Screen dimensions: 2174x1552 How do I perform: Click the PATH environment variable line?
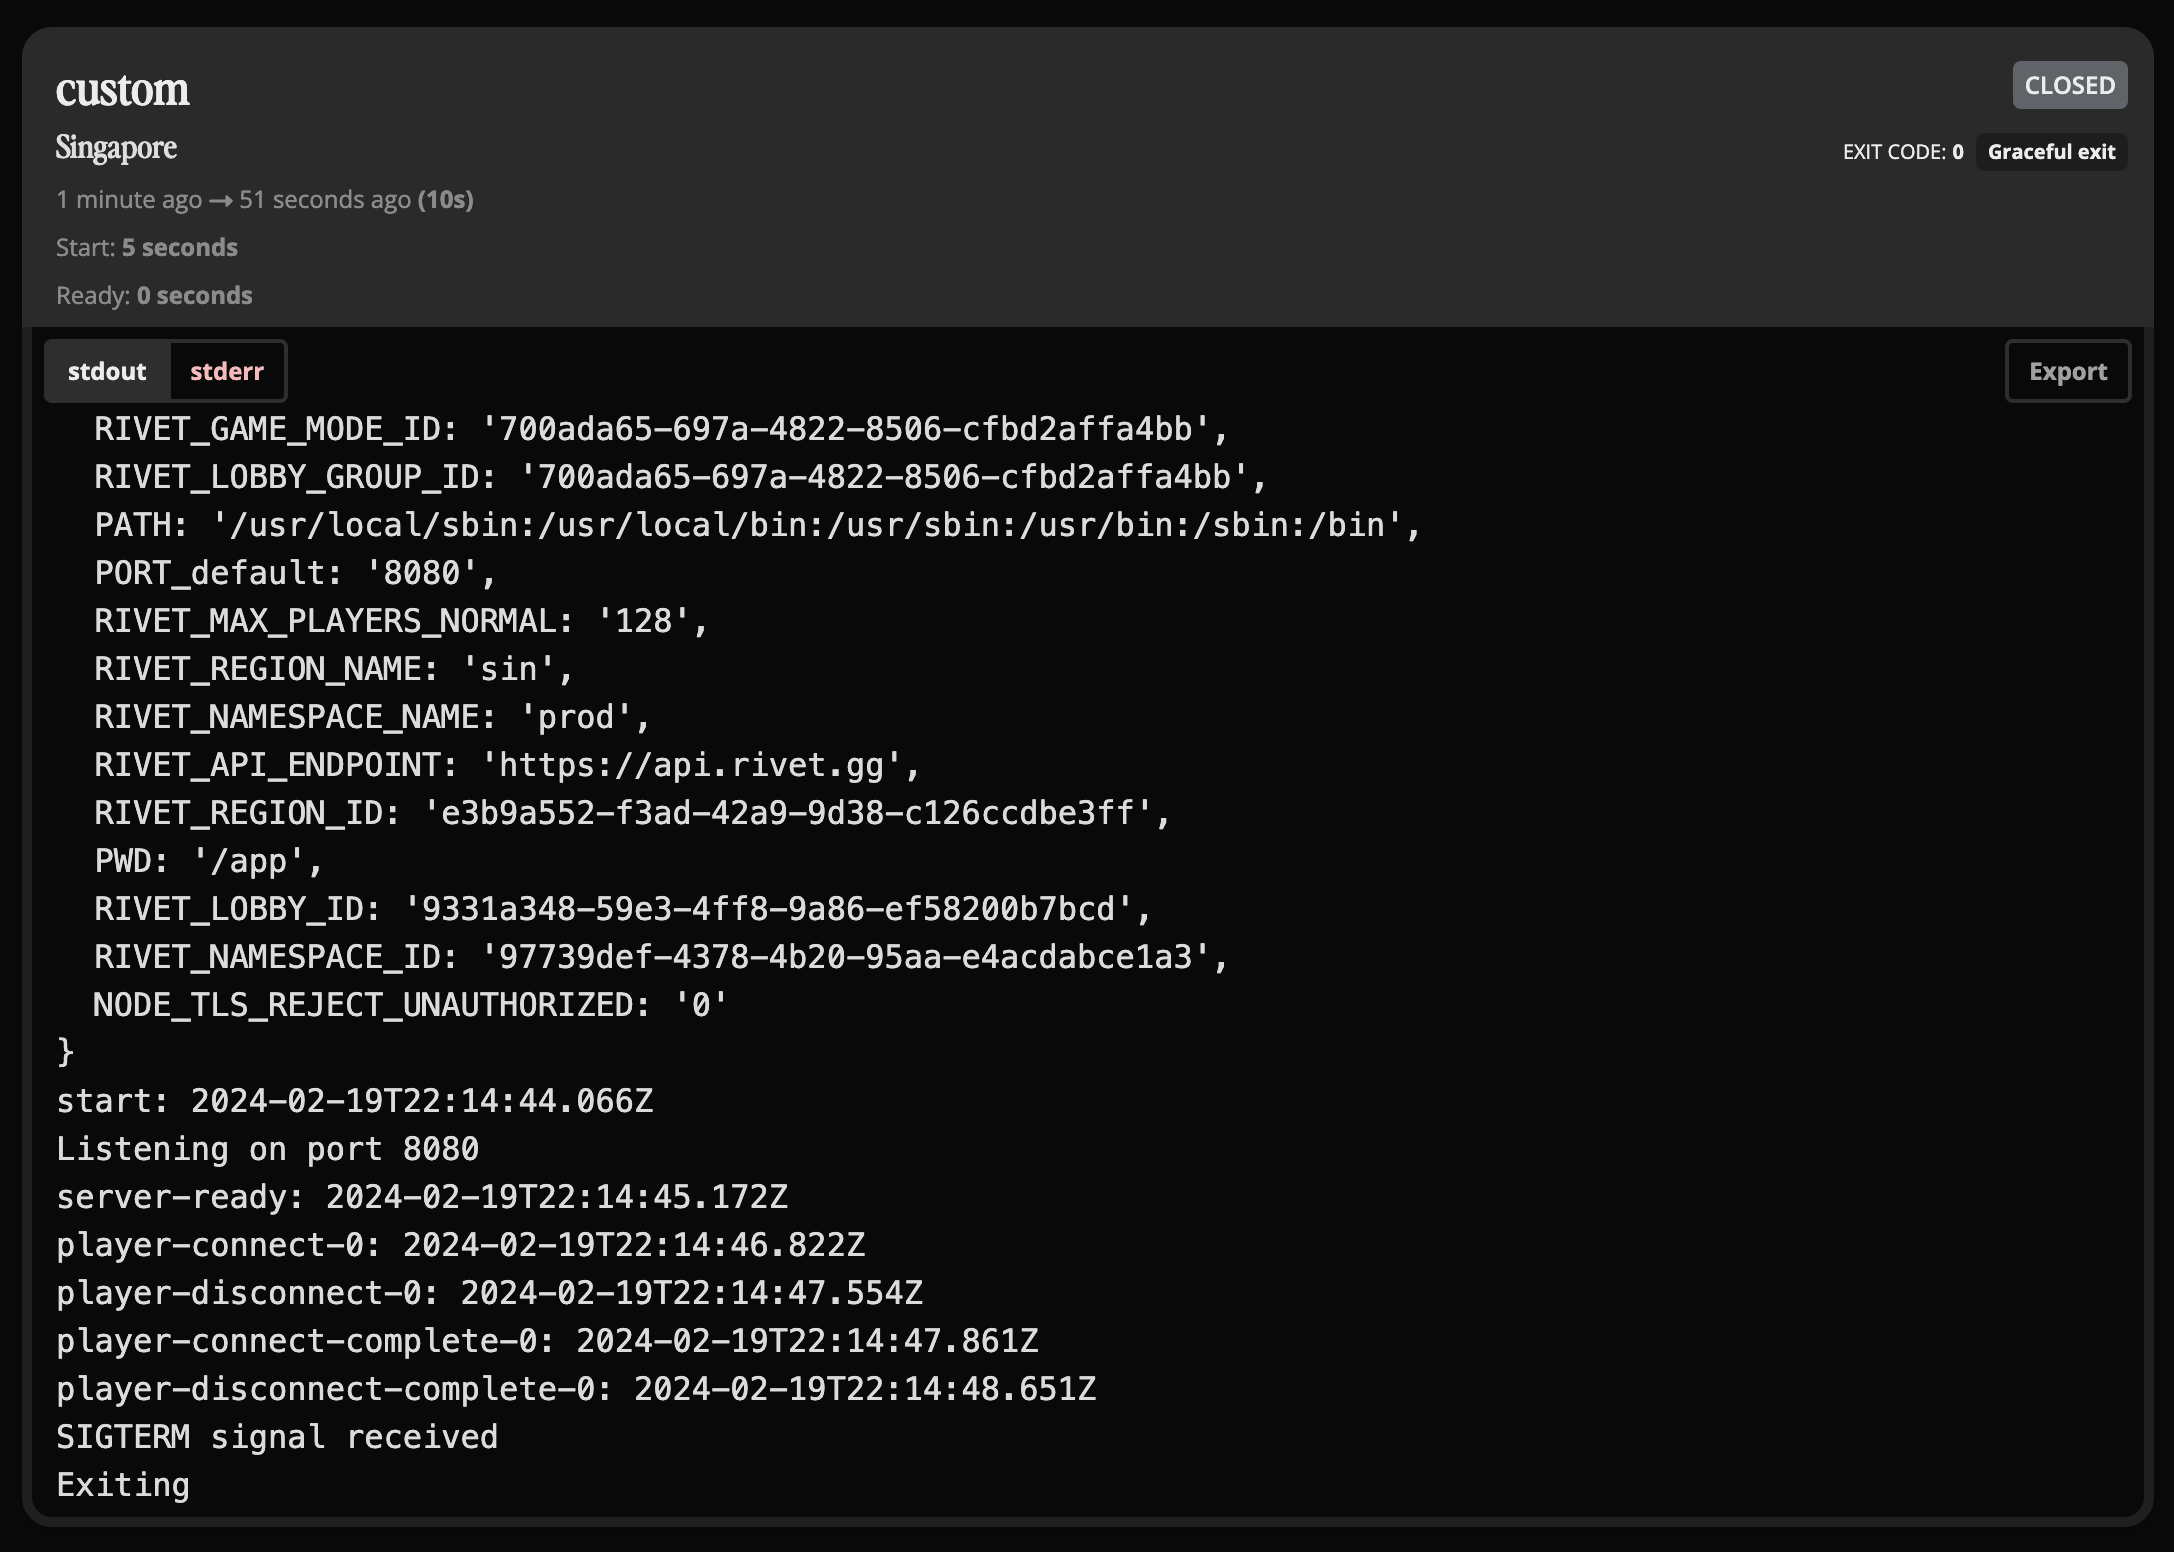[x=756, y=525]
